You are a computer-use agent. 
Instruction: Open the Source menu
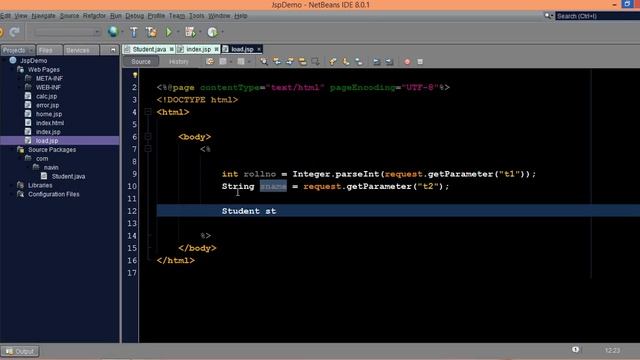pos(69,16)
